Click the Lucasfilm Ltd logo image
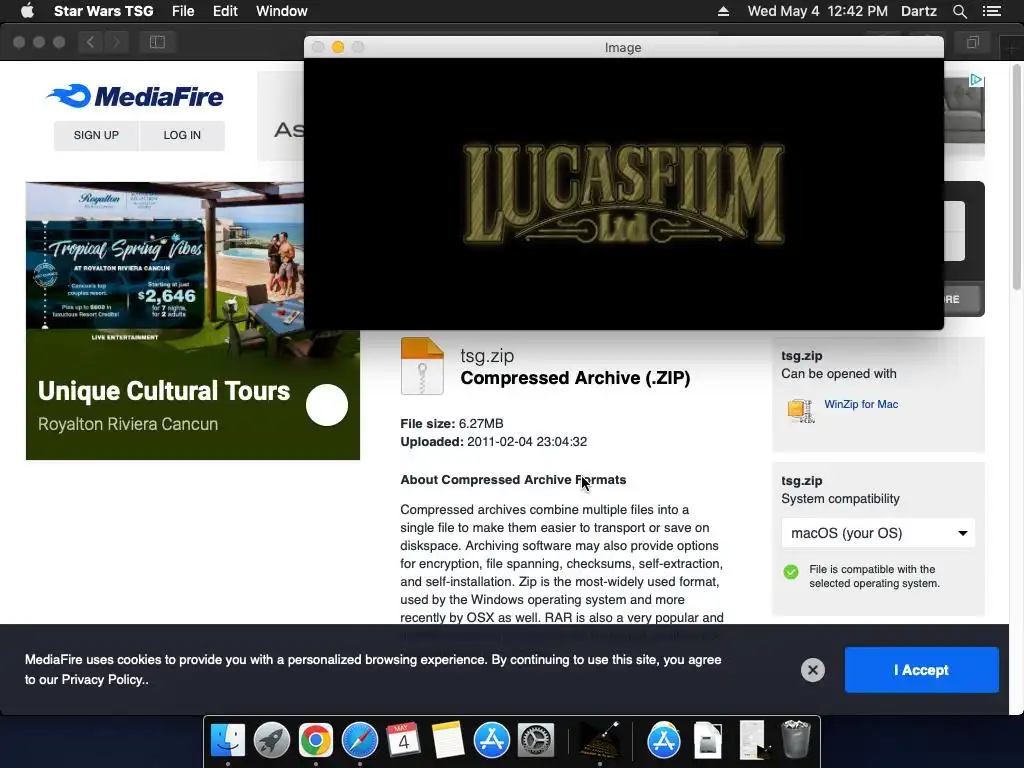The height and width of the screenshot is (768, 1024). [624, 194]
